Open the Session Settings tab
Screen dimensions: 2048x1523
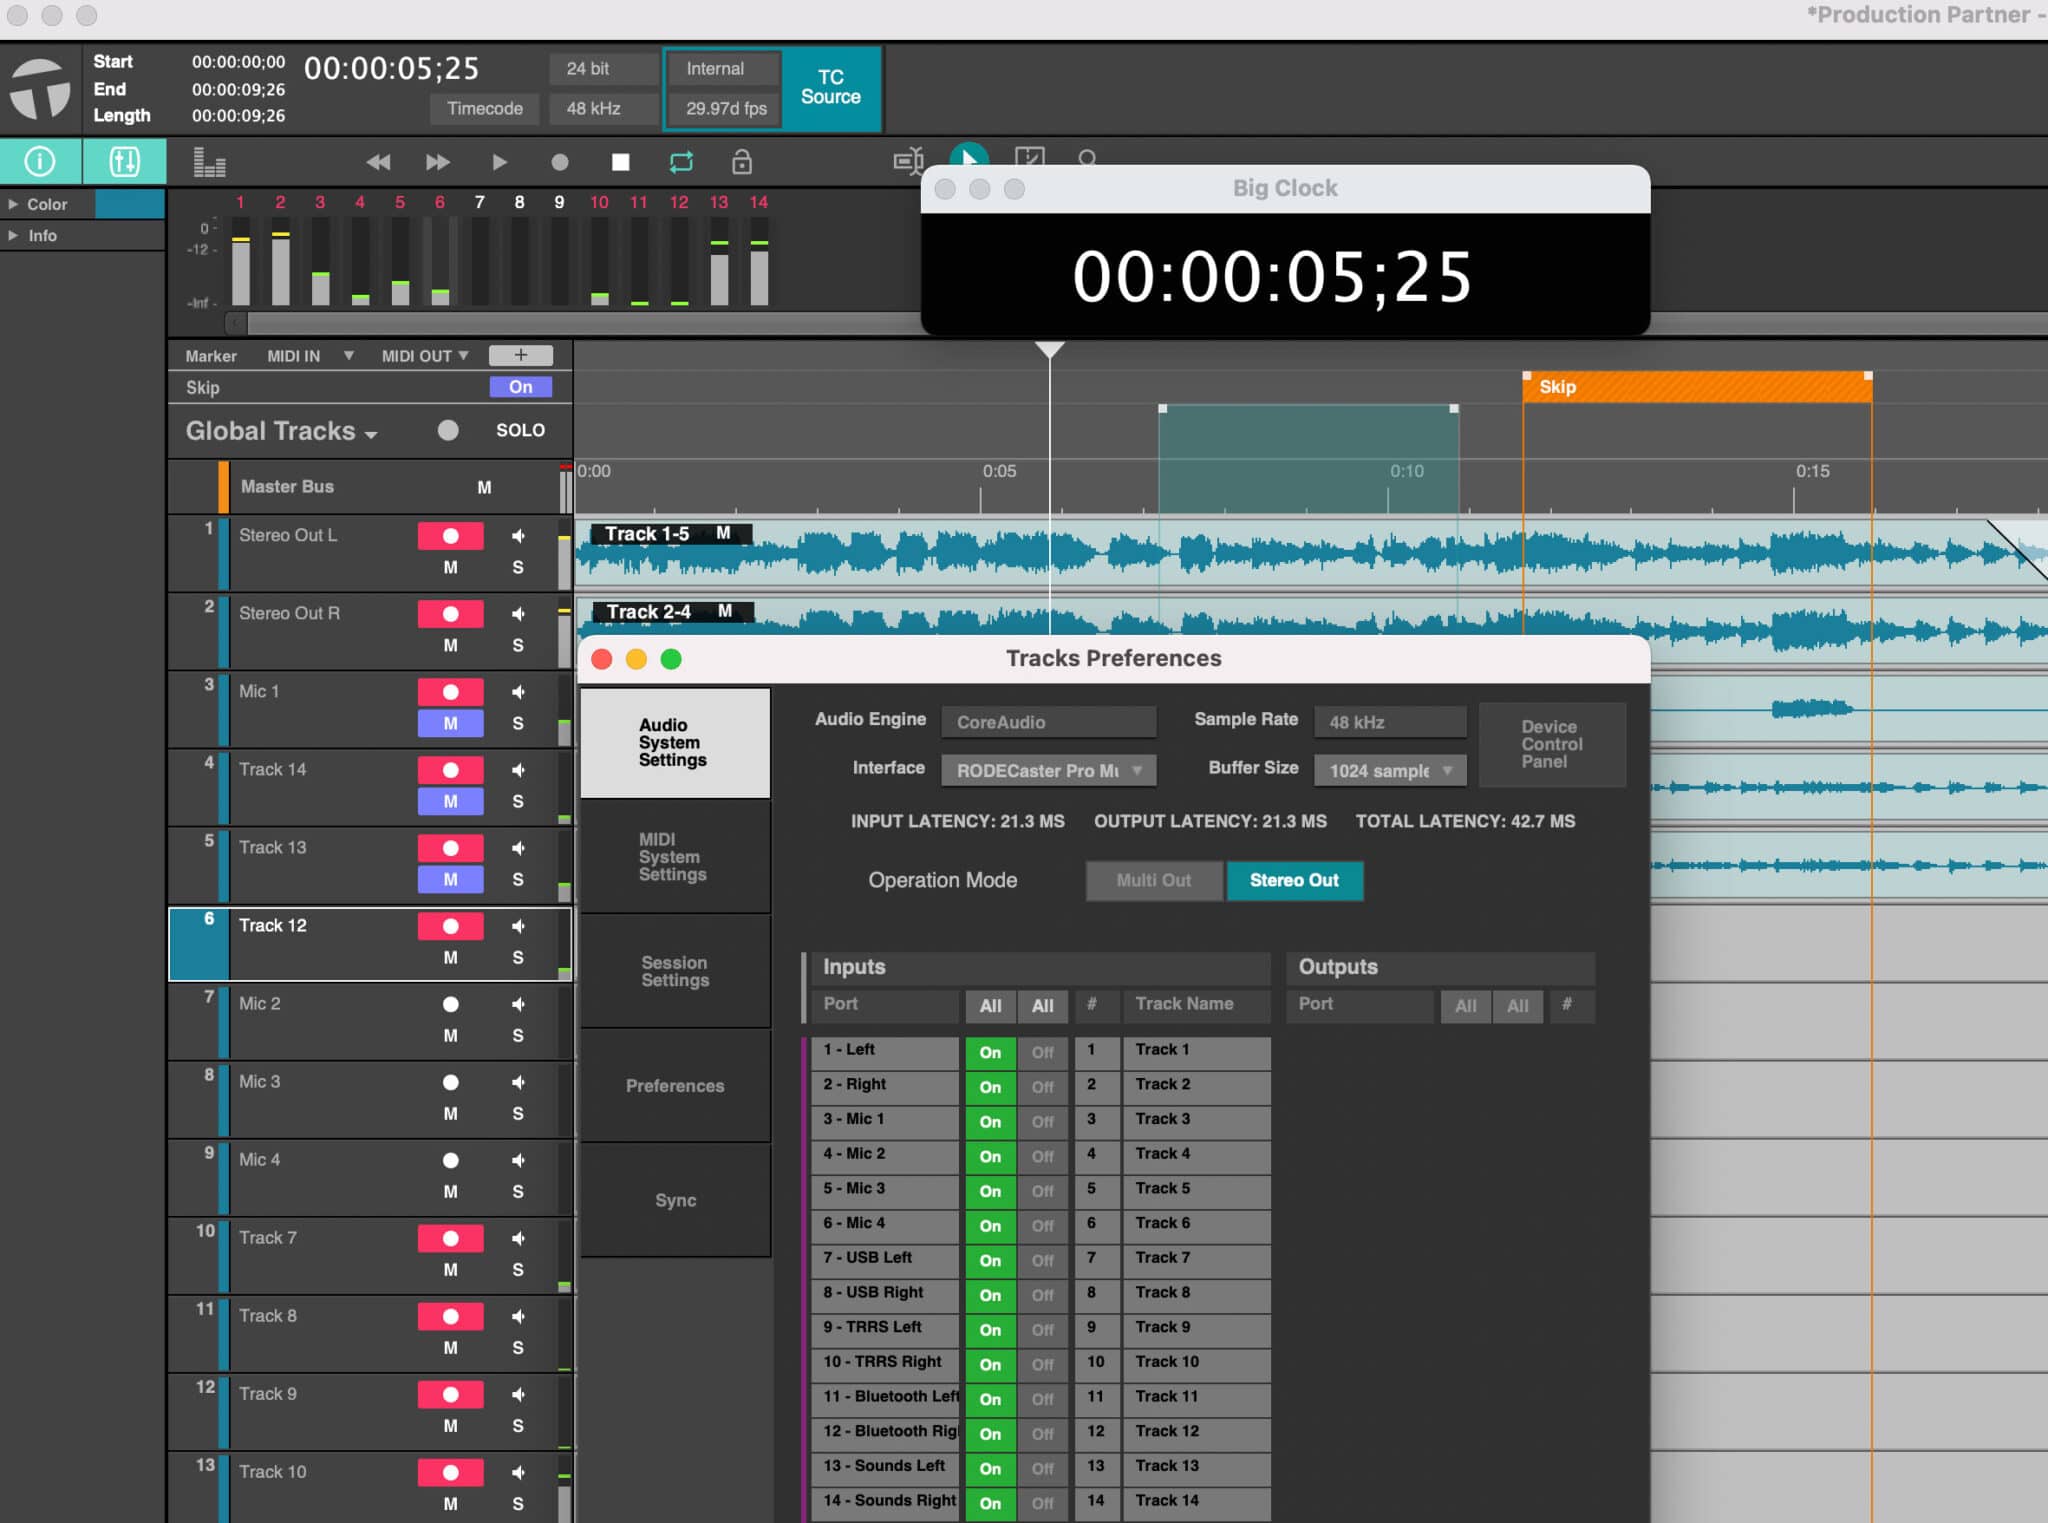(674, 971)
